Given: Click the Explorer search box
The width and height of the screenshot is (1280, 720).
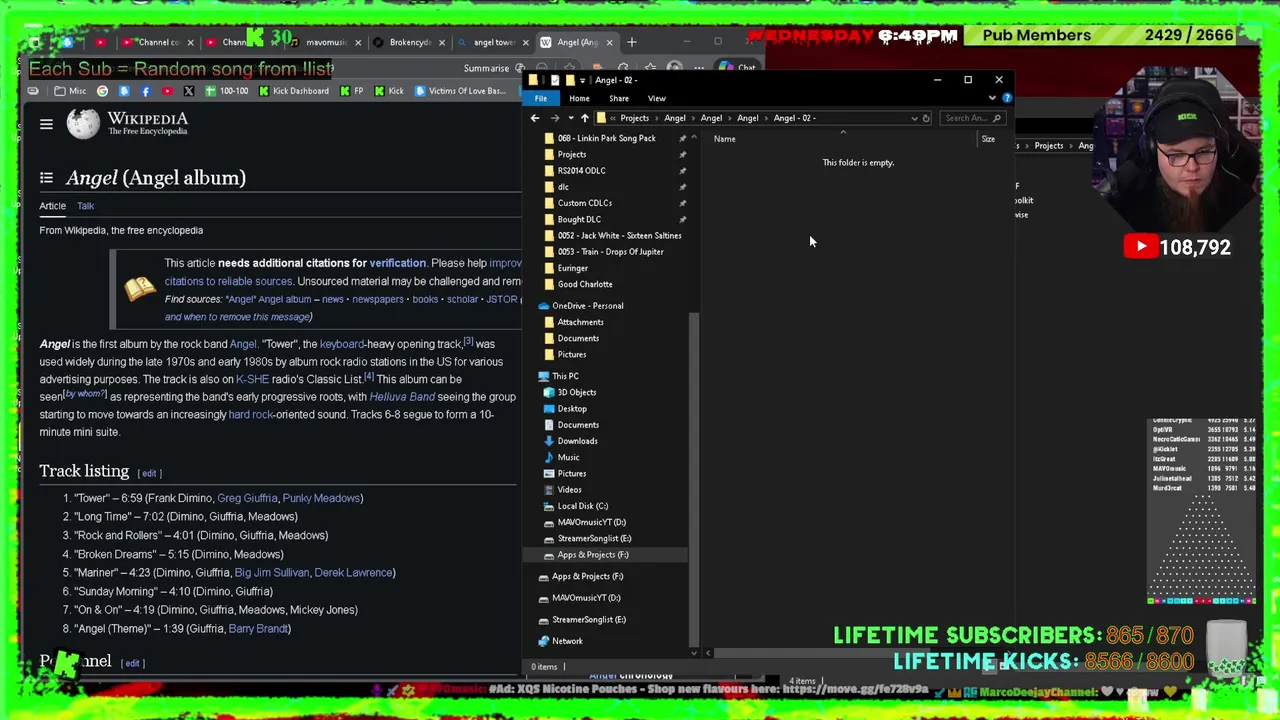Looking at the screenshot, I should tap(970, 118).
